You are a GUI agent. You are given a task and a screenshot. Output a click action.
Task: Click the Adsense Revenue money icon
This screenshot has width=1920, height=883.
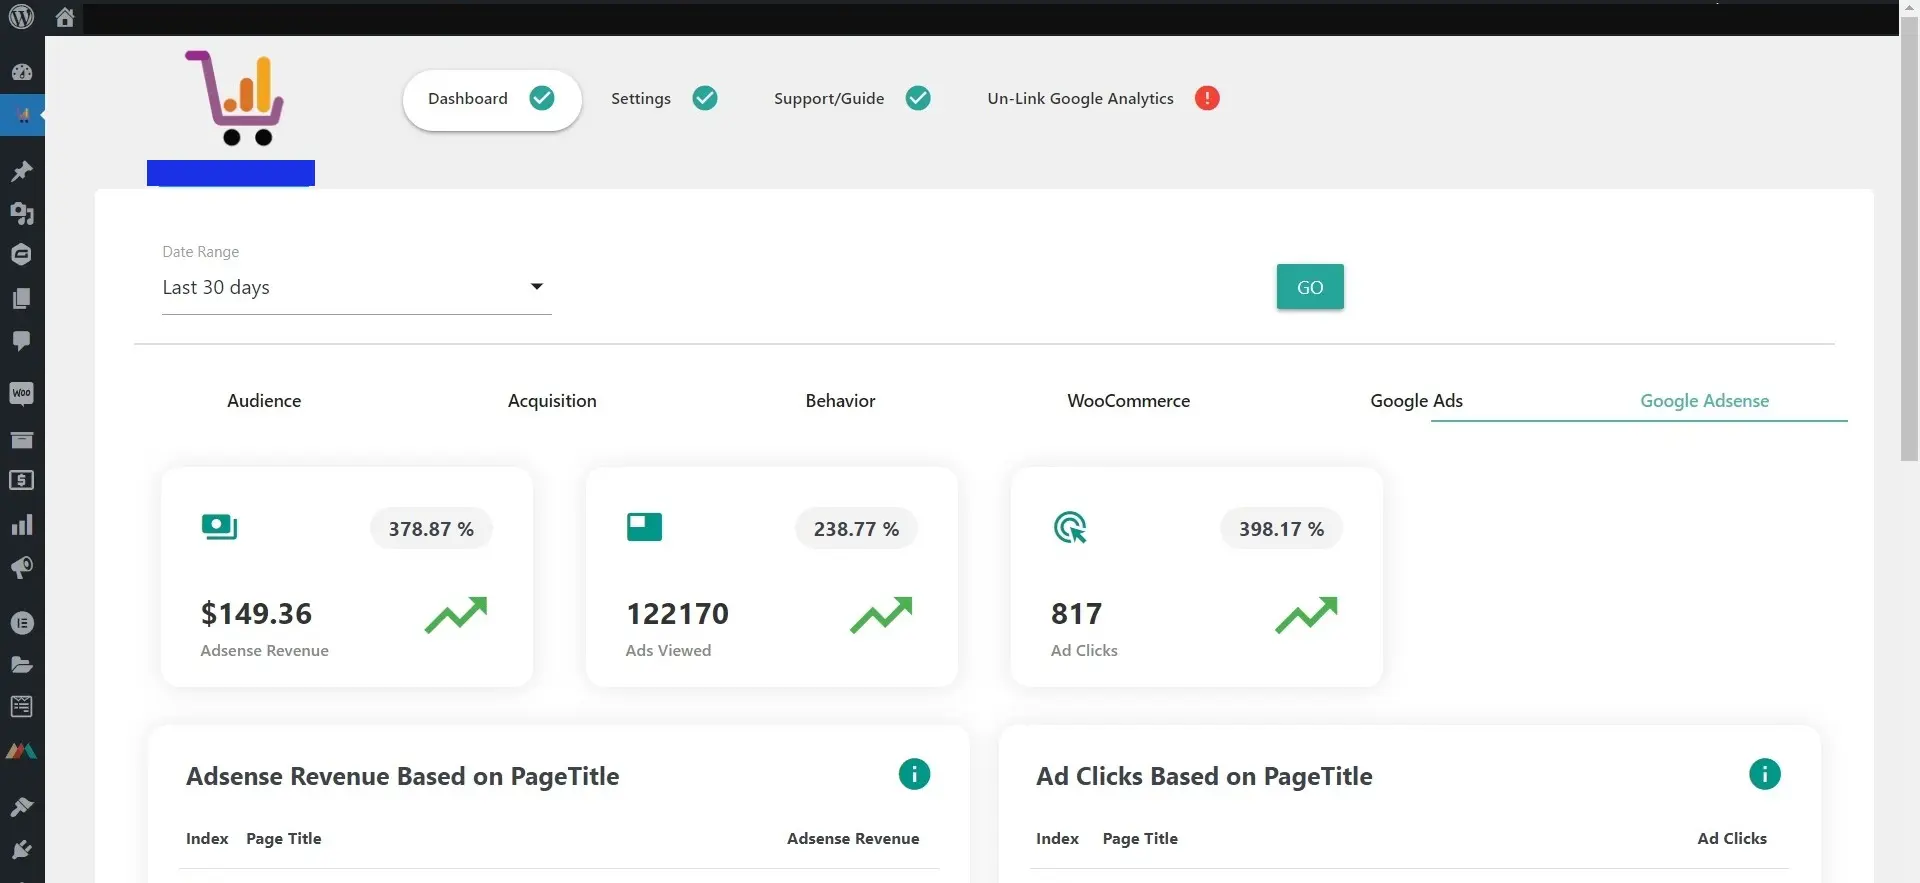[219, 527]
